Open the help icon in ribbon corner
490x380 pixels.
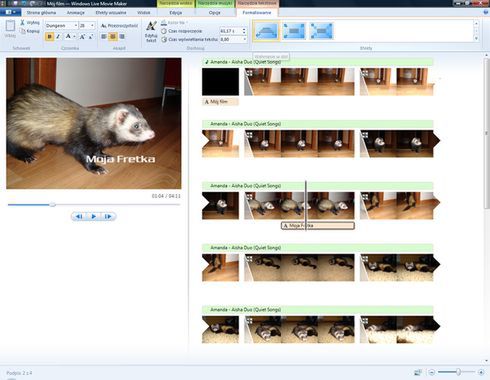click(486, 12)
